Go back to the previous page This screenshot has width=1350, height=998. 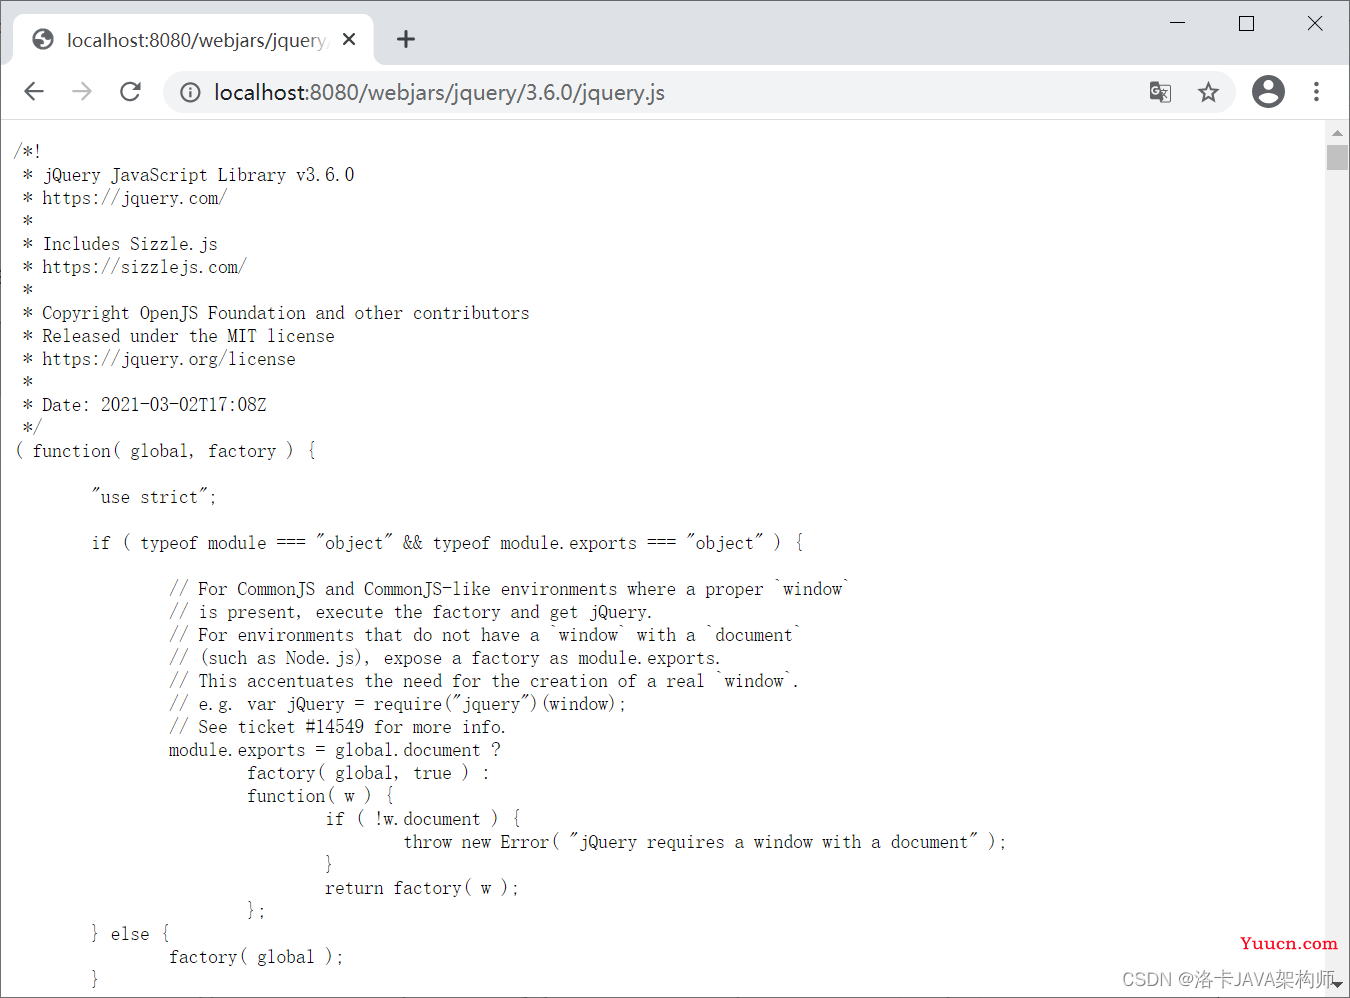tap(34, 92)
